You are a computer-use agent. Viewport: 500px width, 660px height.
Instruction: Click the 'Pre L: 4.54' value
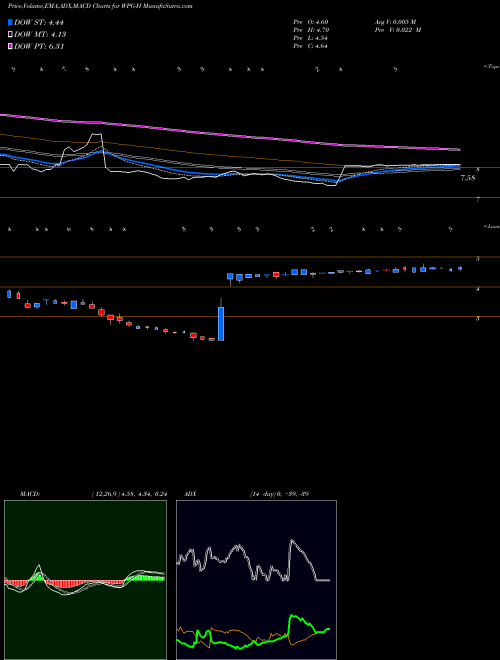[311, 38]
